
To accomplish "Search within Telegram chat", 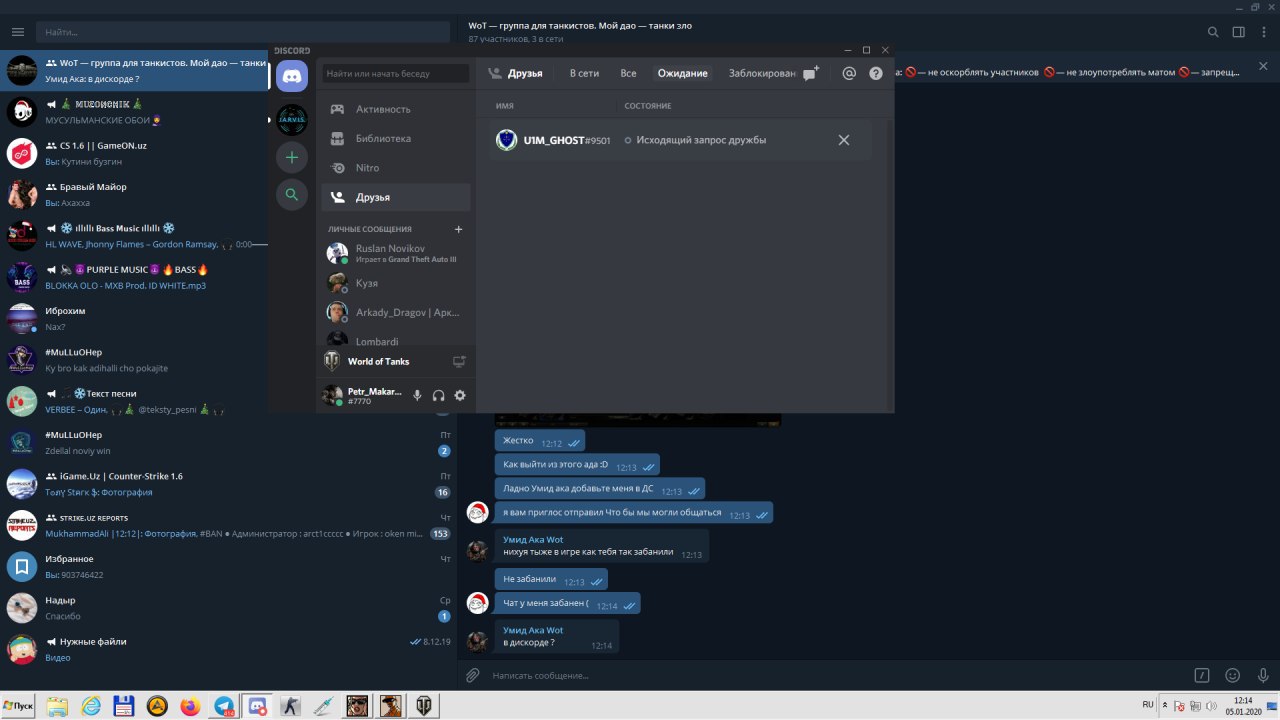I will [1213, 32].
